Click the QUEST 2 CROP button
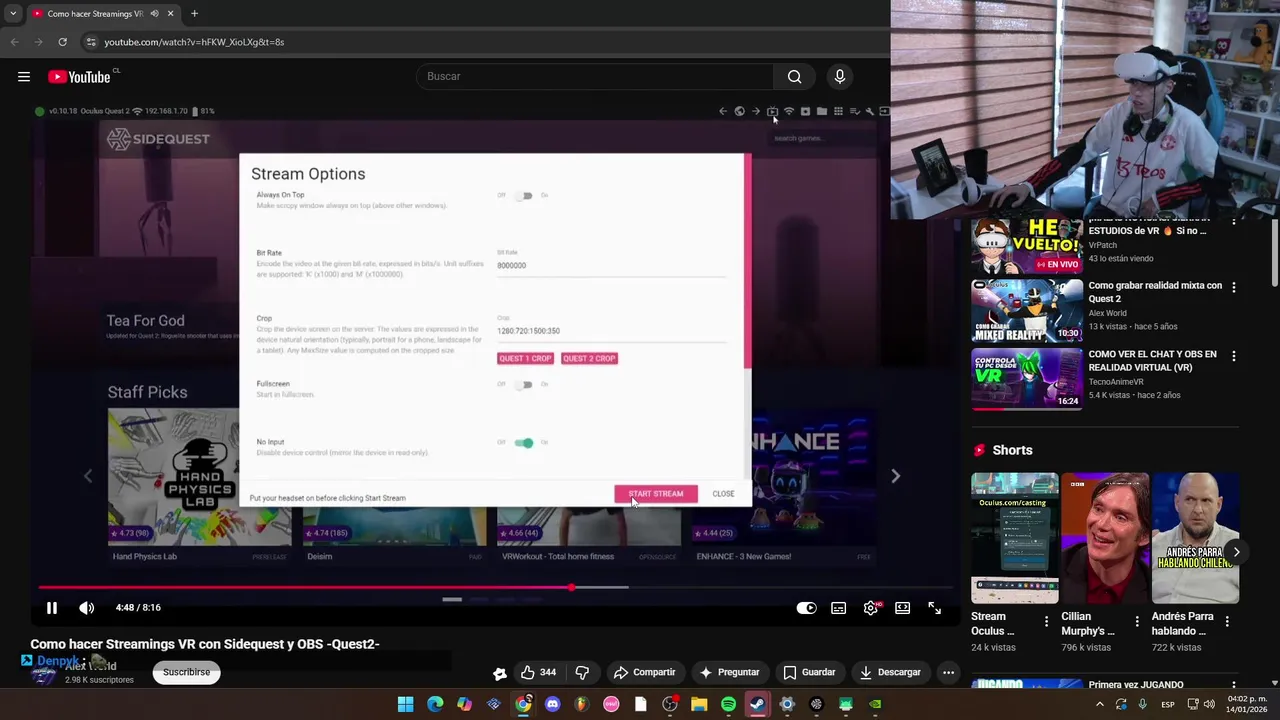 tap(589, 358)
